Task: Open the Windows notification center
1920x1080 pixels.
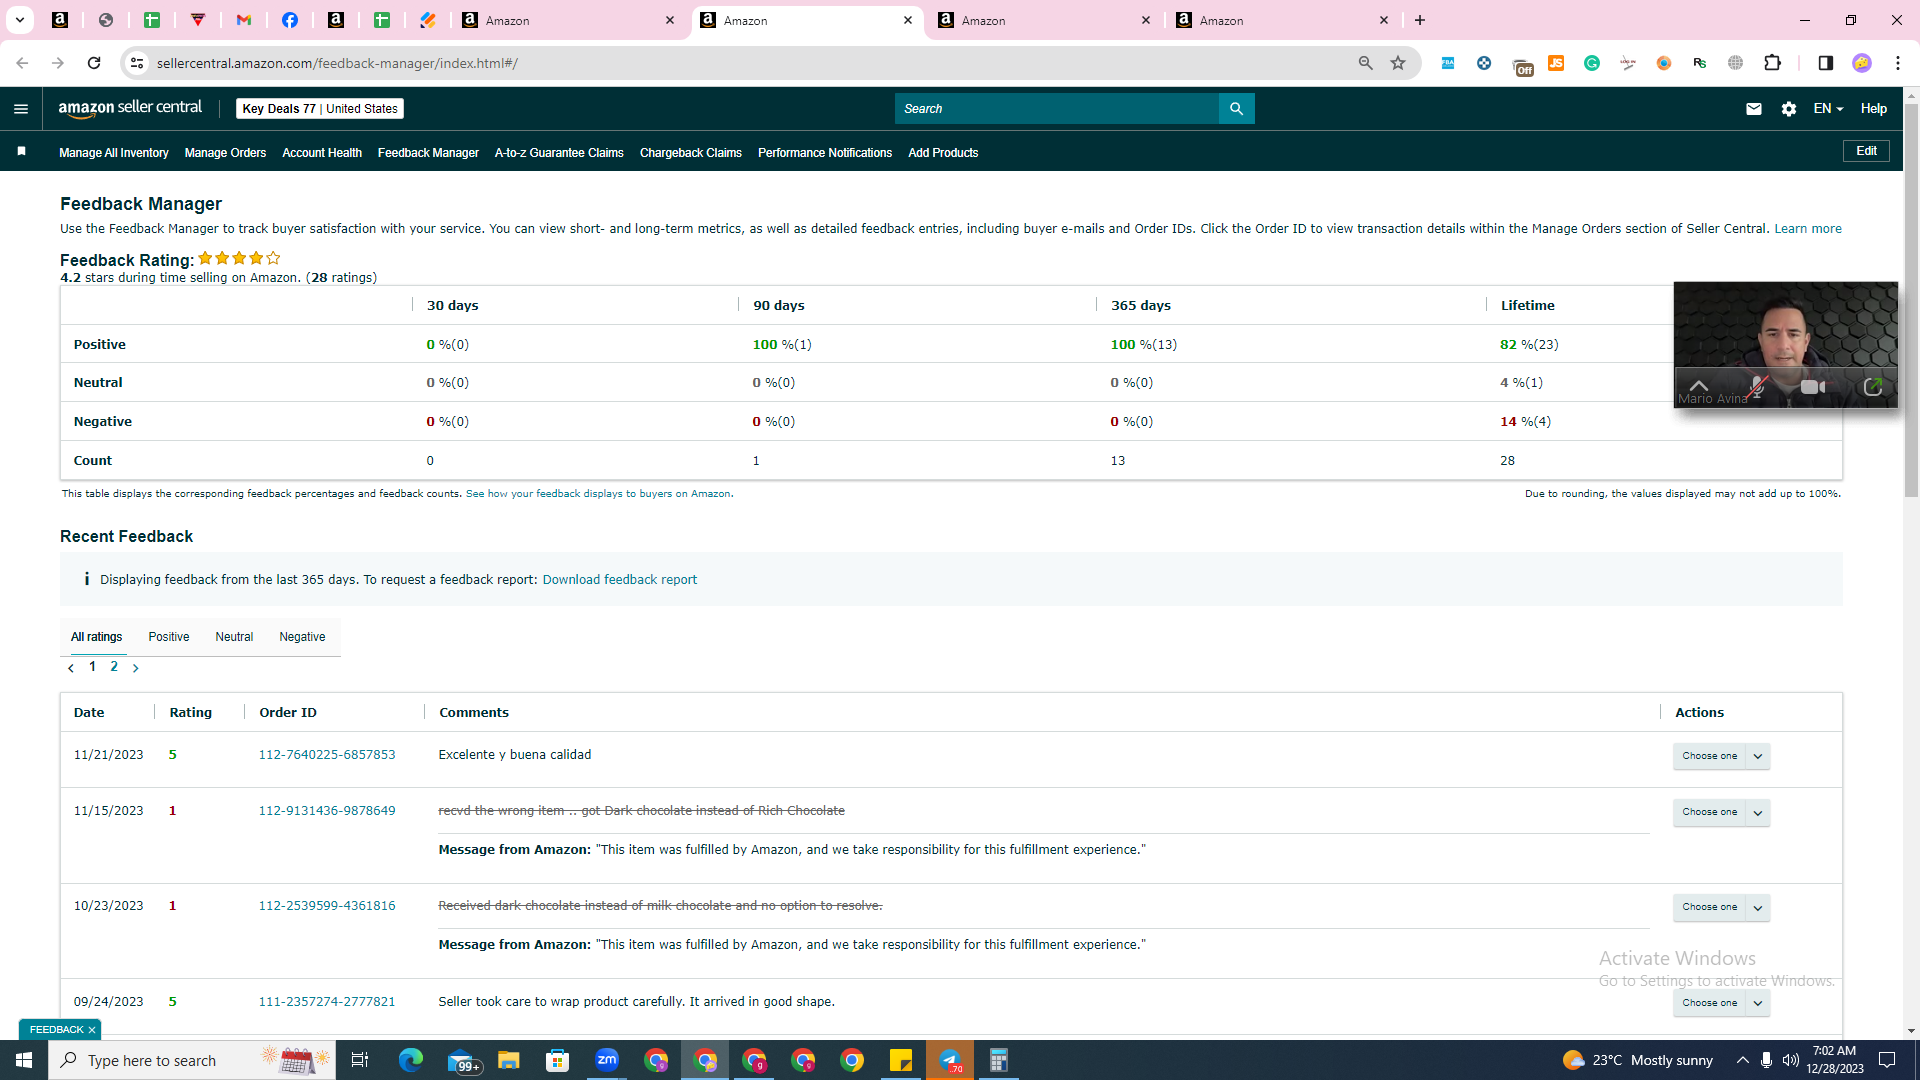Action: (x=1888, y=1060)
